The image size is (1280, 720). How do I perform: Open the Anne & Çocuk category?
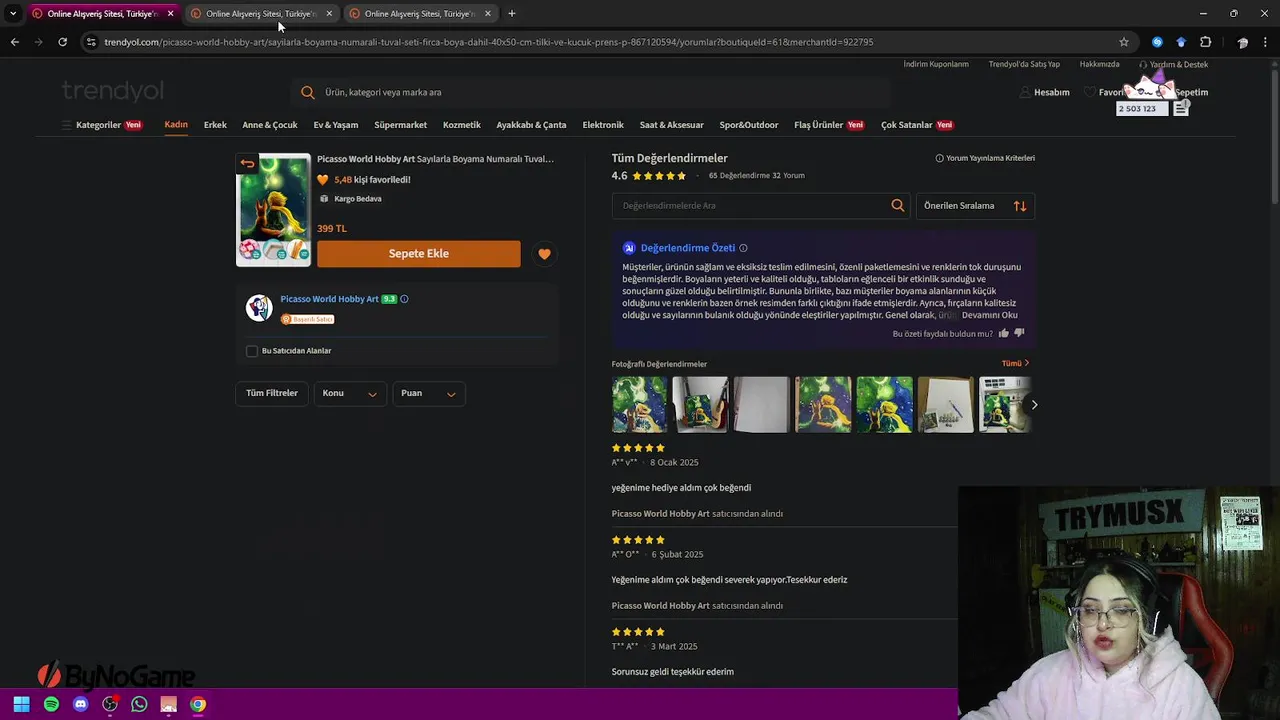click(x=270, y=125)
